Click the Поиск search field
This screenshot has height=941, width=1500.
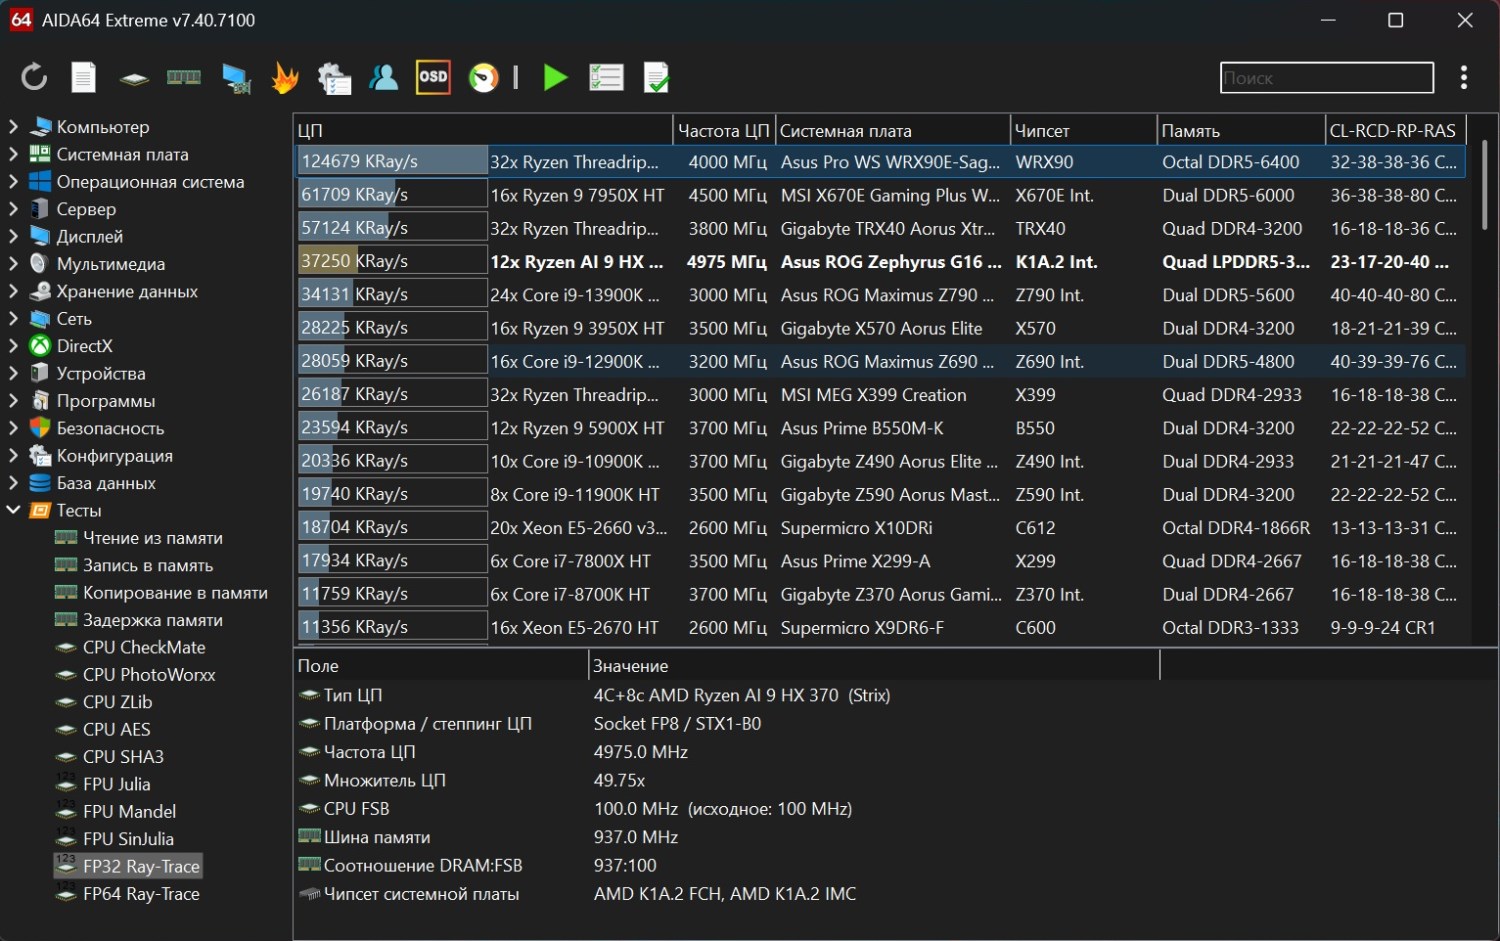(1326, 78)
